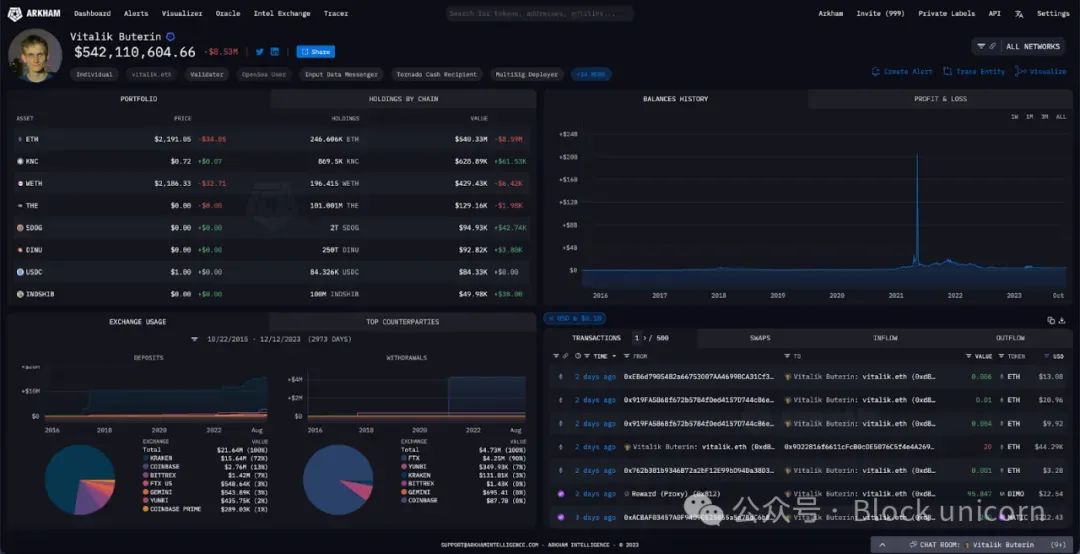Download transactions with the download icon
The width and height of the screenshot is (1080, 554).
[x=1061, y=320]
